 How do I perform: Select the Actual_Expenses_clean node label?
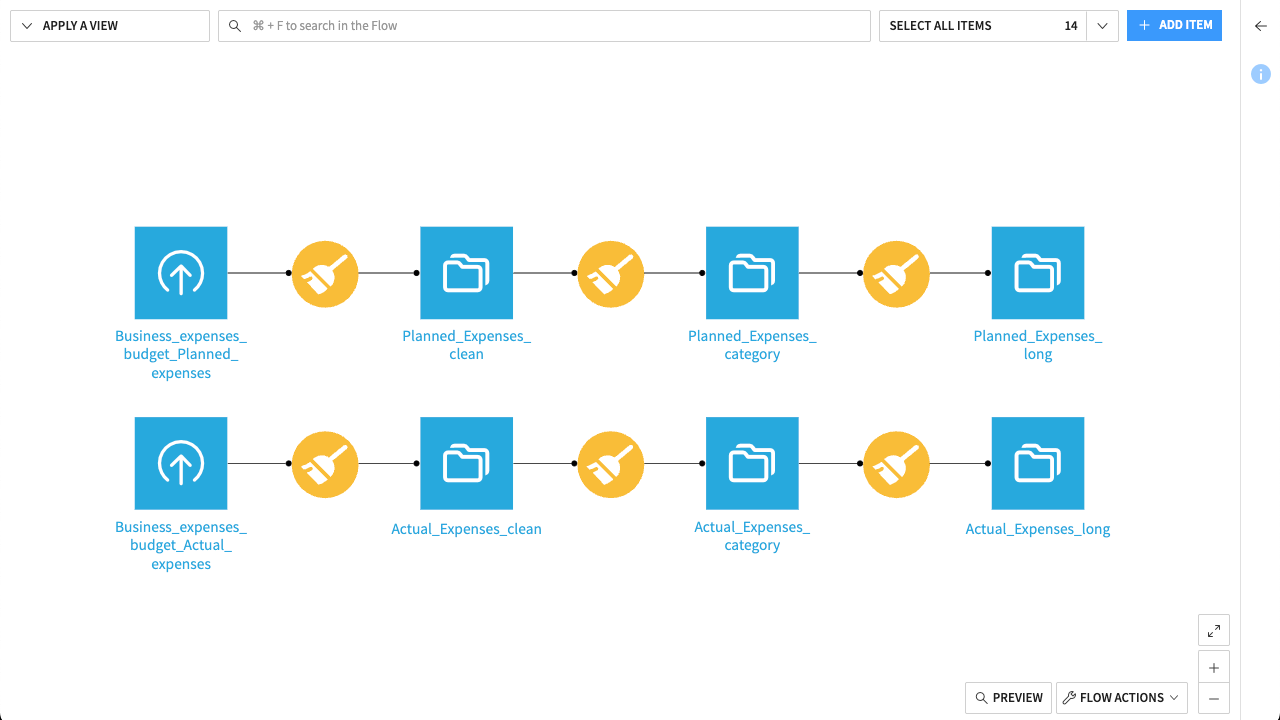(x=466, y=528)
